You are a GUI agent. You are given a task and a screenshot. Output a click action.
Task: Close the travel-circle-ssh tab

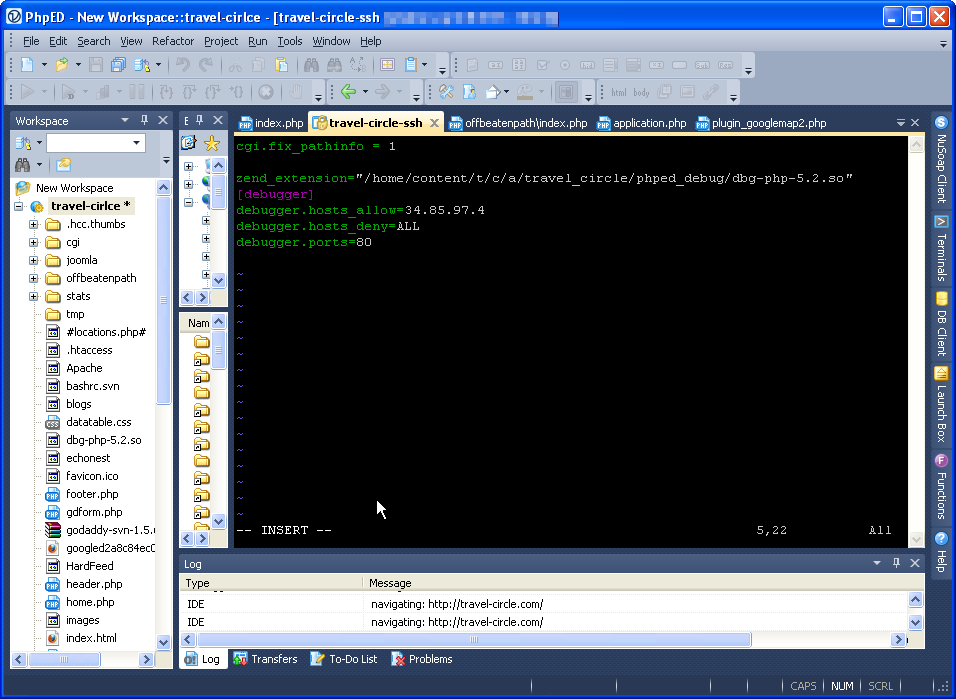[434, 123]
